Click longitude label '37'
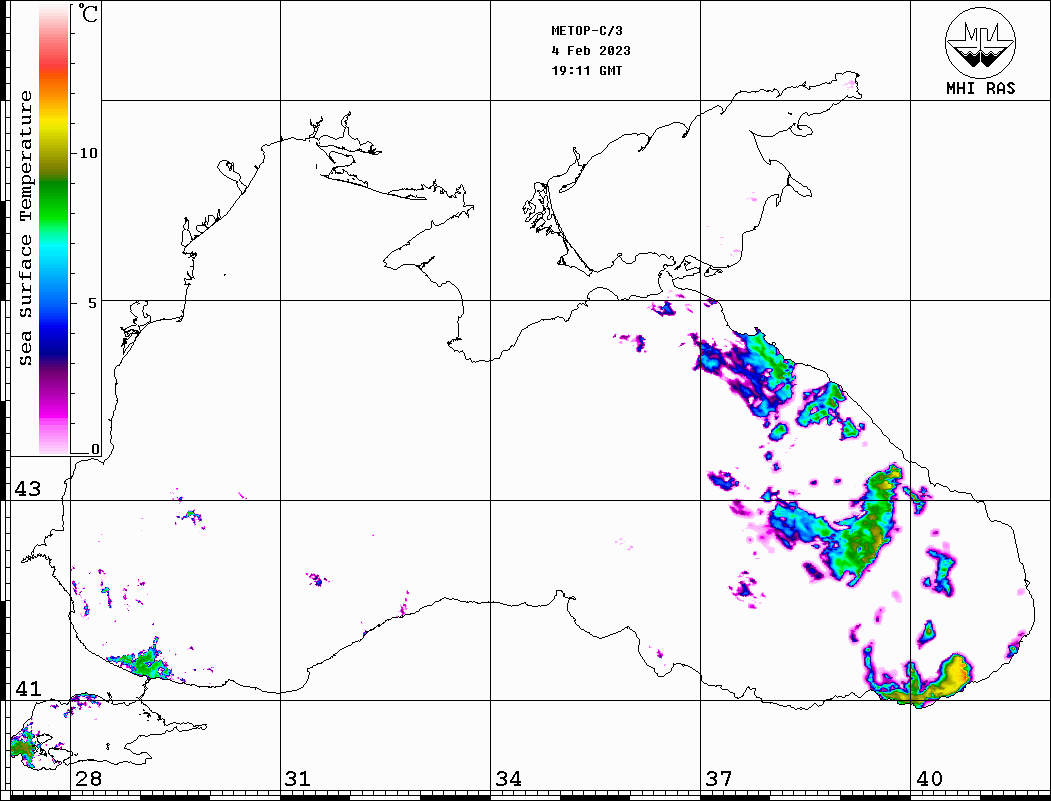 click(719, 778)
